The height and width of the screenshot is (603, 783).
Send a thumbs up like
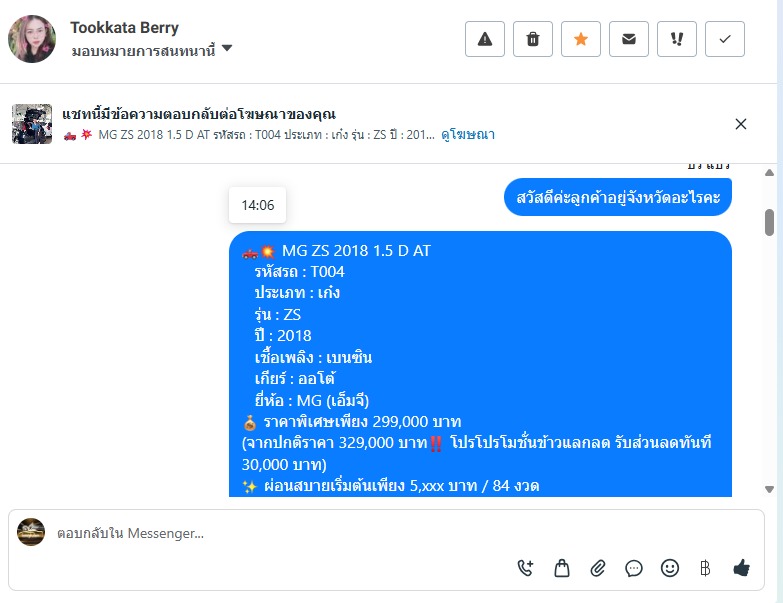click(x=742, y=568)
